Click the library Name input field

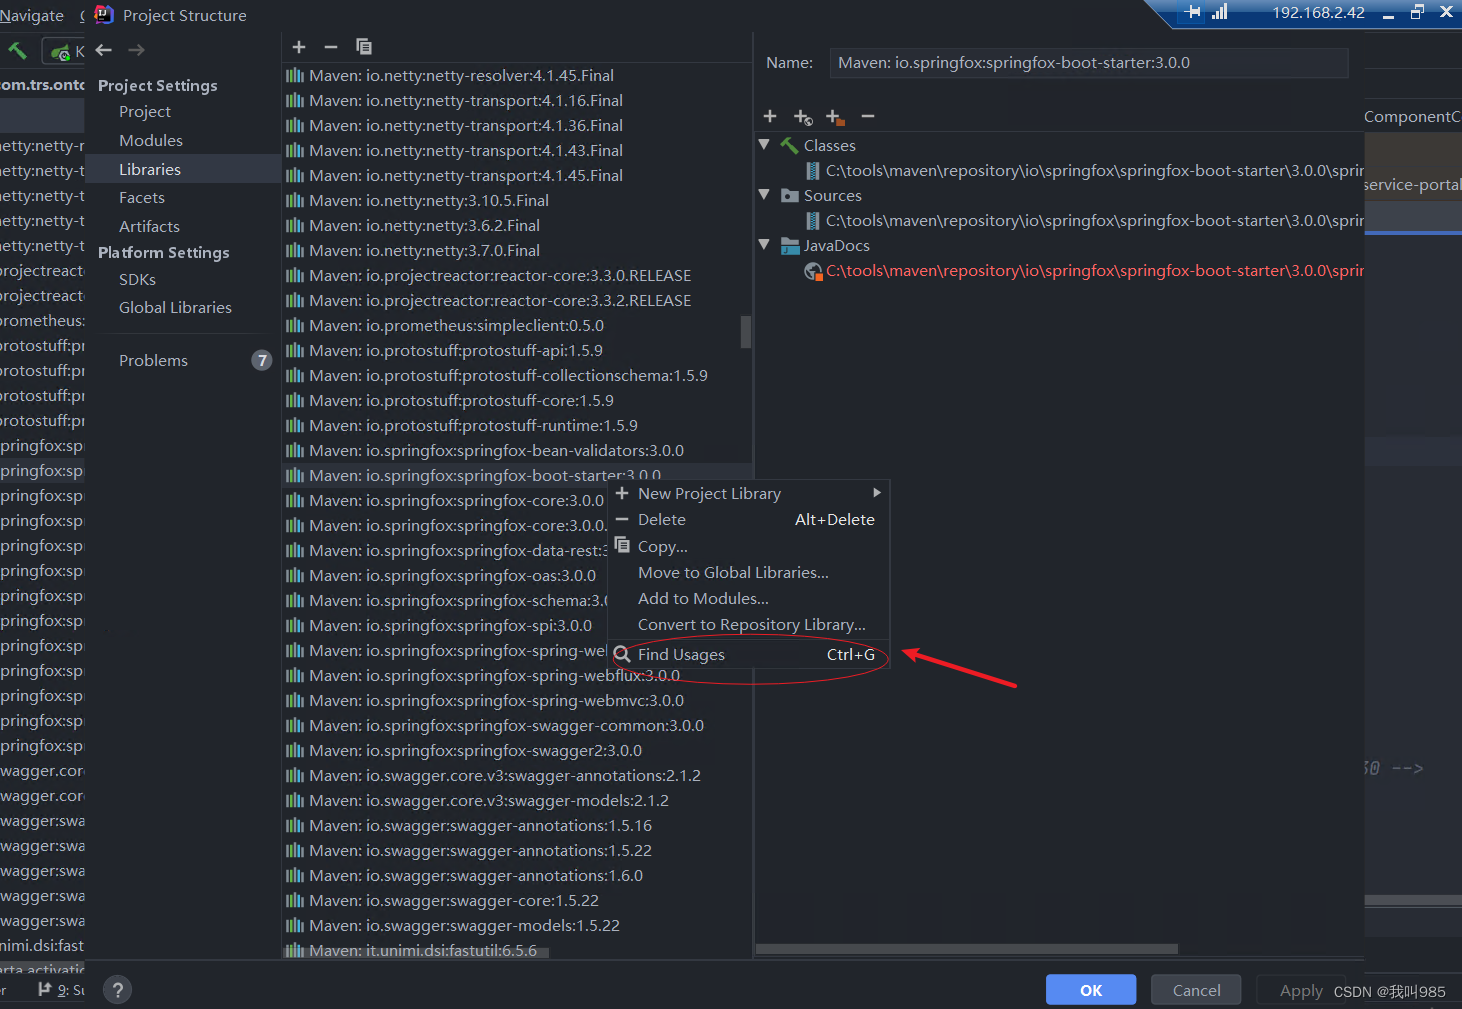pyautogui.click(x=1089, y=63)
